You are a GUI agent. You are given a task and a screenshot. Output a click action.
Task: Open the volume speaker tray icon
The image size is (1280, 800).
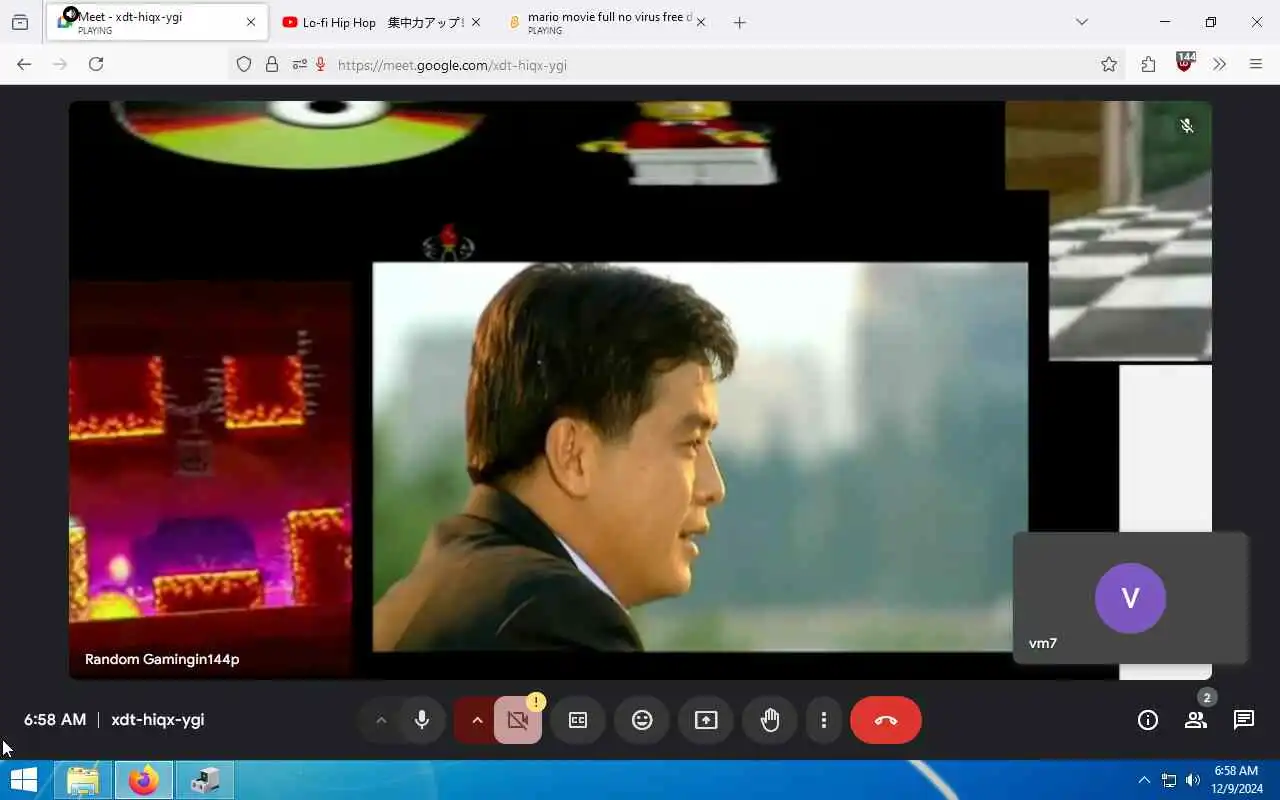click(x=1193, y=780)
